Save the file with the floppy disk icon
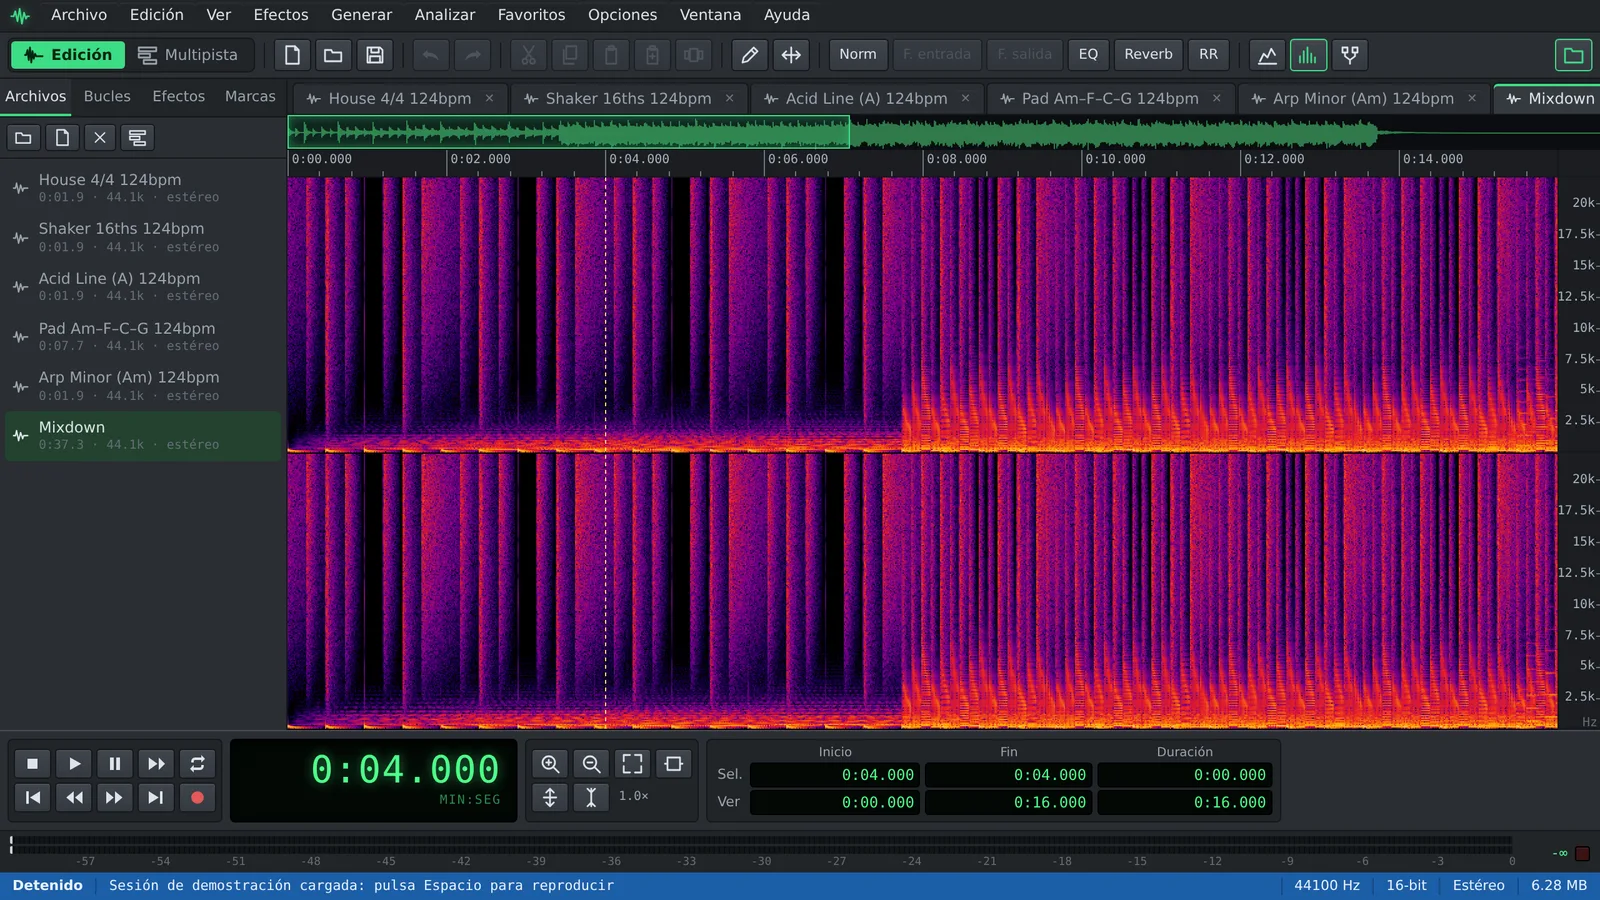1600x900 pixels. click(375, 55)
